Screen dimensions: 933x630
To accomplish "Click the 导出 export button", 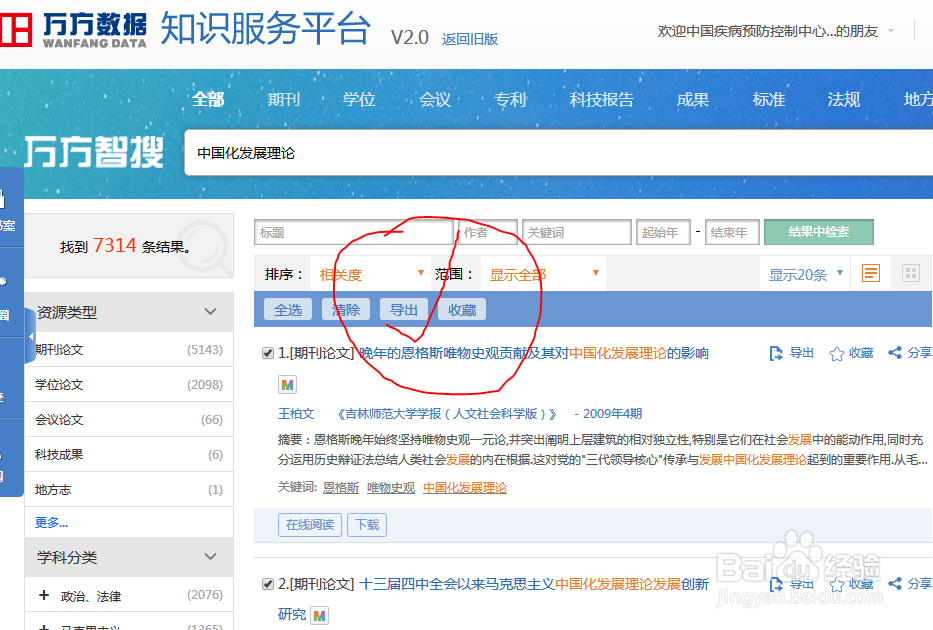I will (x=403, y=309).
